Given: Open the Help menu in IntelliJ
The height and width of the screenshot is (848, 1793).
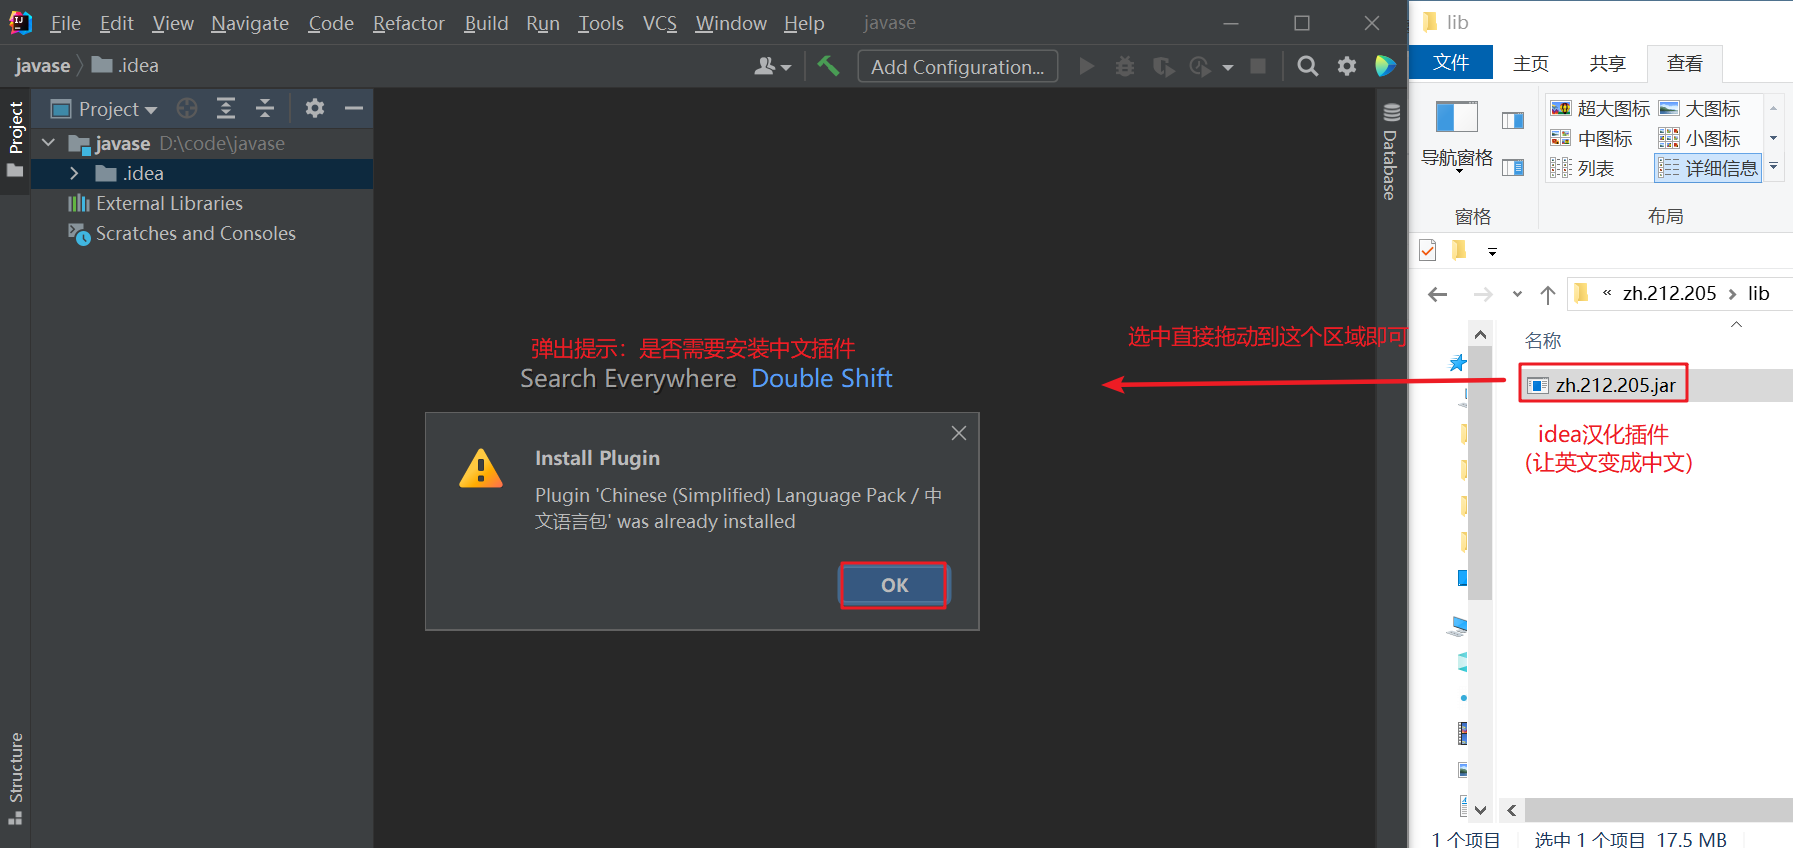Looking at the screenshot, I should click(x=804, y=23).
